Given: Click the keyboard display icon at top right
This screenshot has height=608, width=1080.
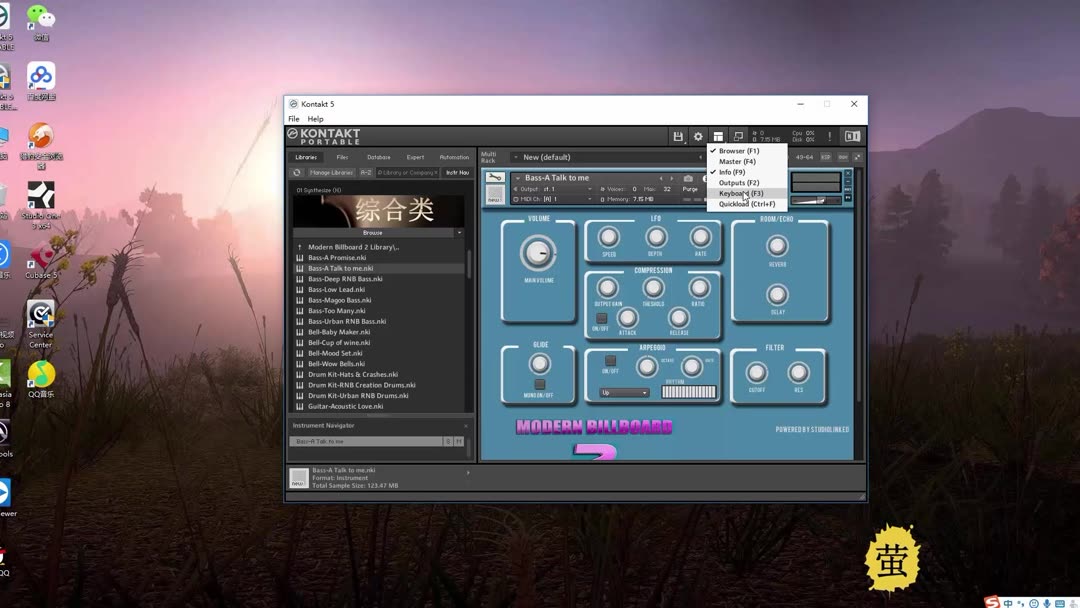Looking at the screenshot, I should click(x=738, y=136).
